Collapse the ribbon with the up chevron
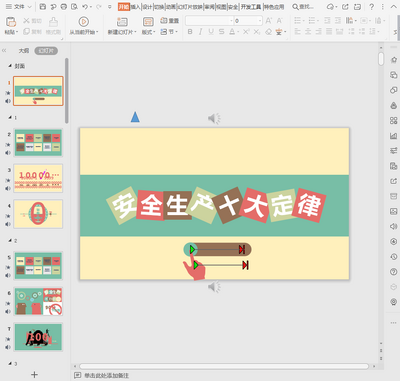Viewport: 400px width, 381px height. [x=394, y=7]
